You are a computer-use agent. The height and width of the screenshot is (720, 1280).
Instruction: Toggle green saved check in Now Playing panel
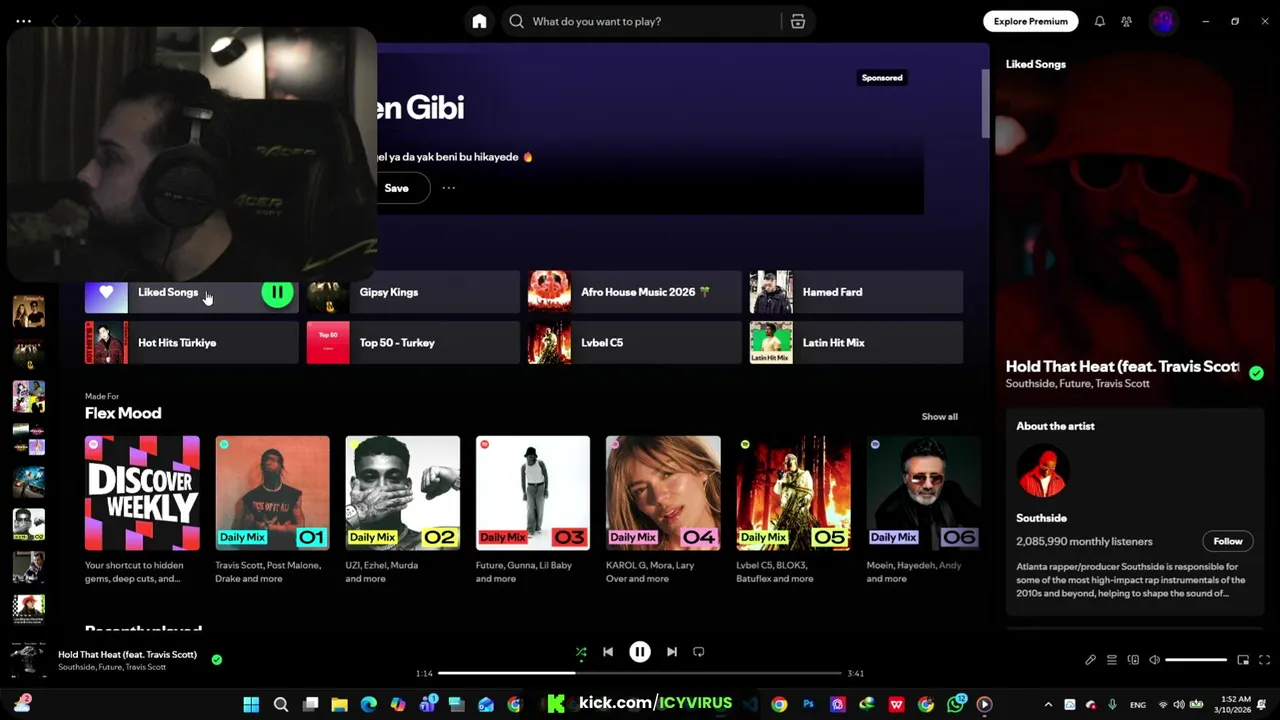1256,373
